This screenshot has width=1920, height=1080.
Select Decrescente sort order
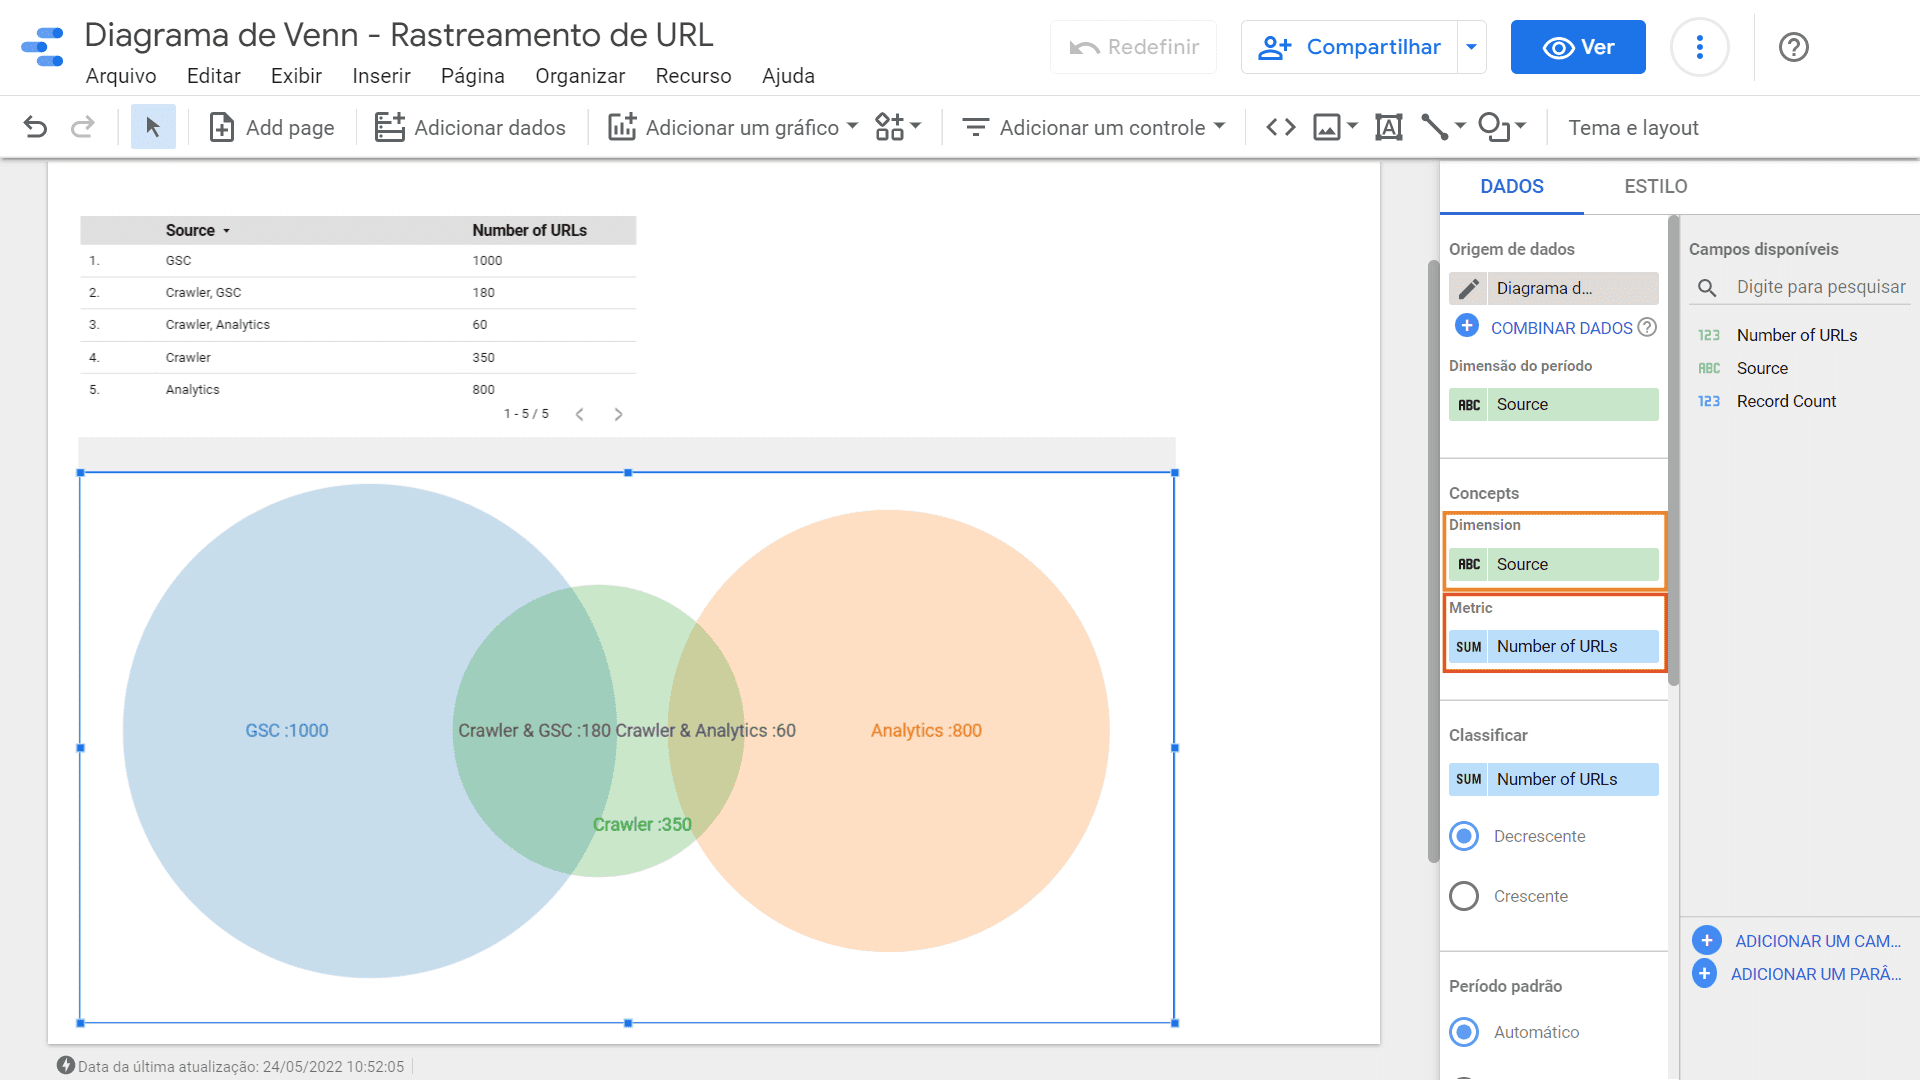1464,836
